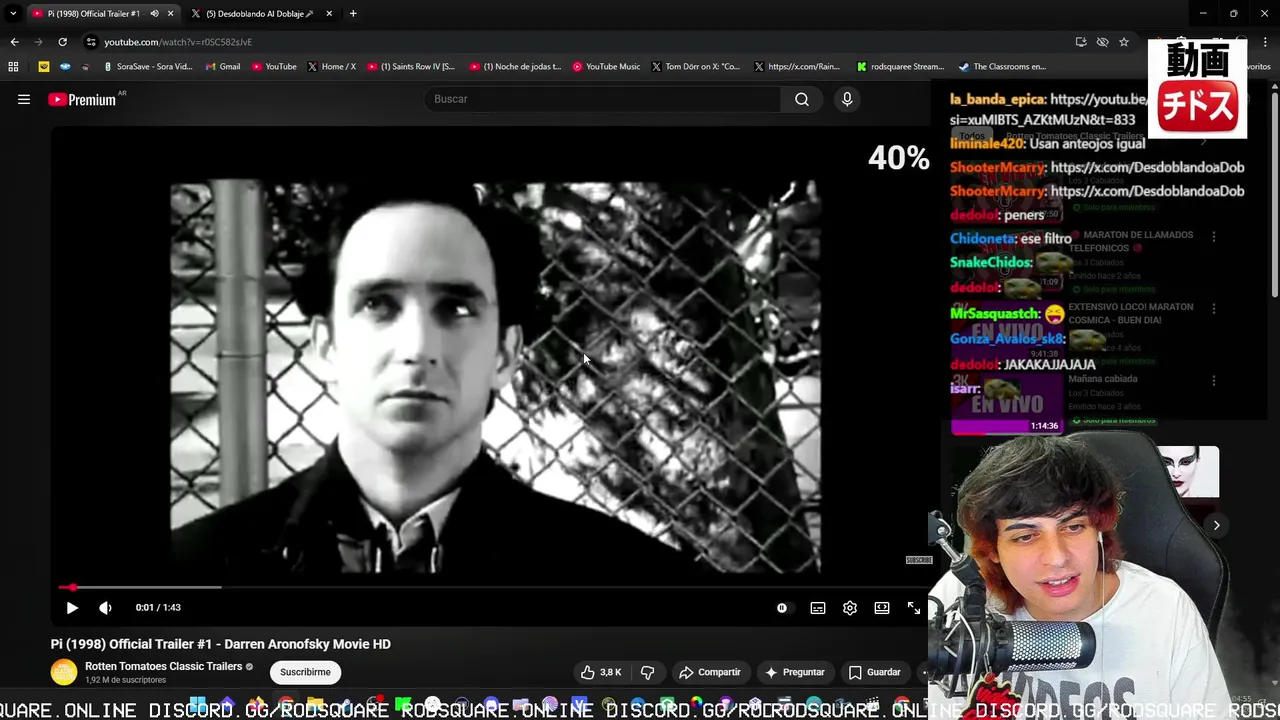Open the MARATON DE LLAMADOS TELEFONICOS video title
Viewport: 1280px width, 720px height.
tap(1131, 241)
